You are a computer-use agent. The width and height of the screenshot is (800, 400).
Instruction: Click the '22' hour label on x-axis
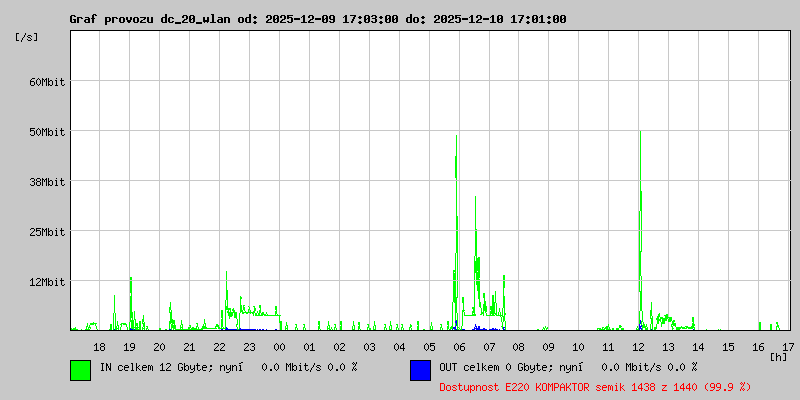[x=219, y=347]
